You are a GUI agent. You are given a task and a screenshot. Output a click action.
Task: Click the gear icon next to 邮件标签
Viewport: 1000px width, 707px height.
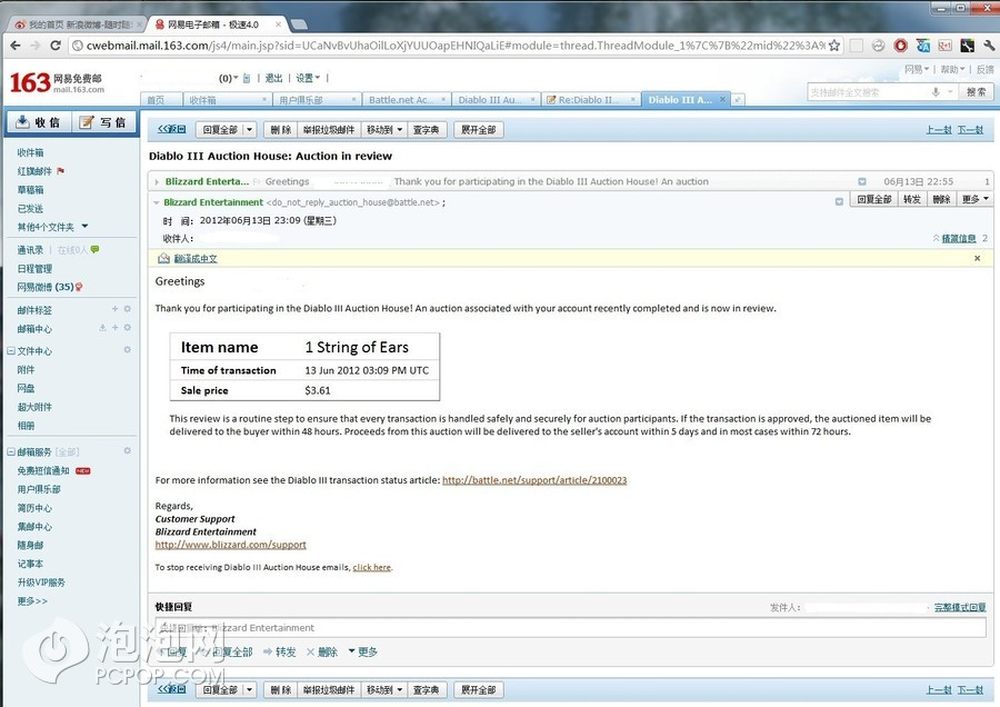tap(128, 309)
